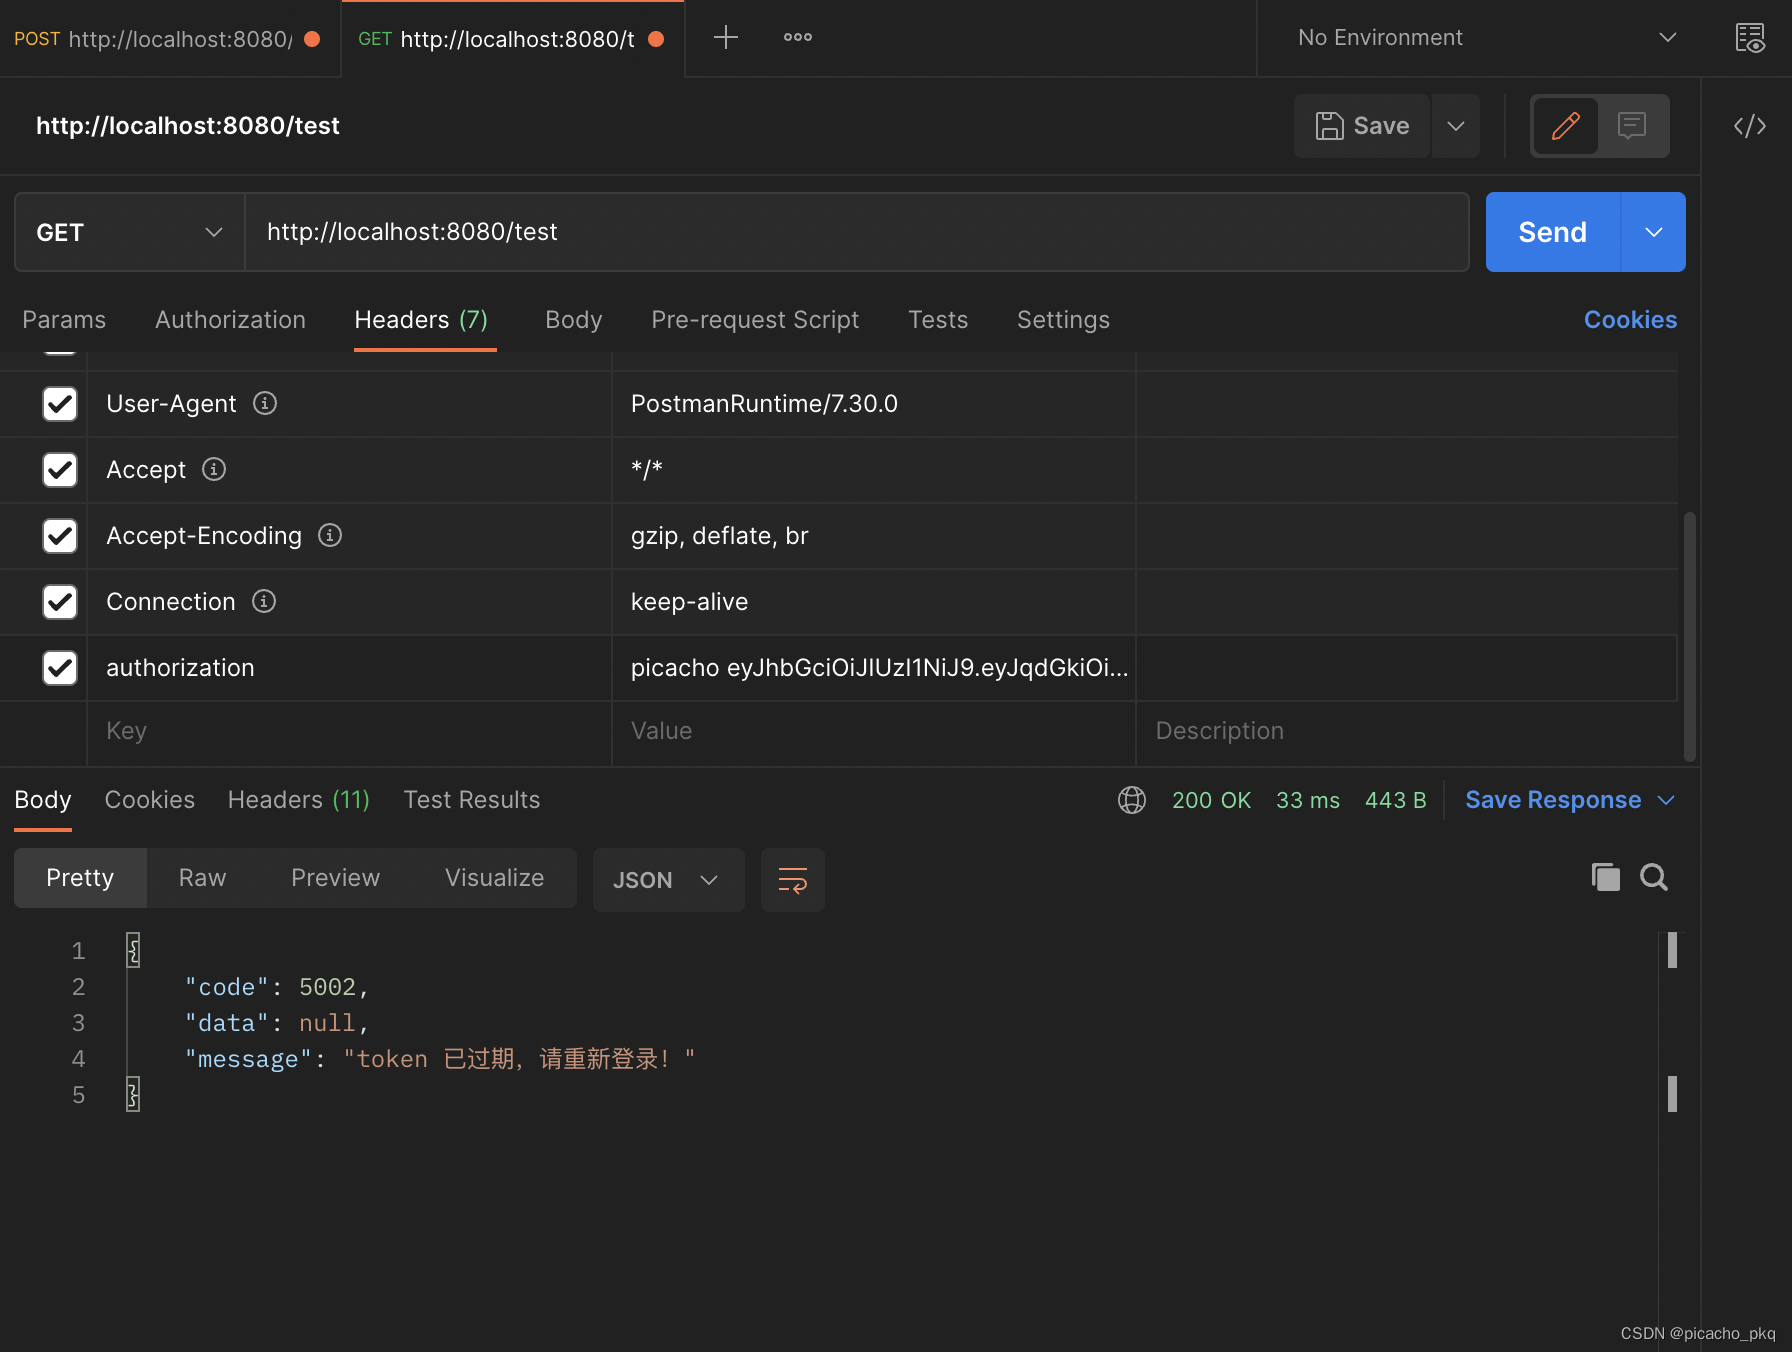The height and width of the screenshot is (1352, 1792).
Task: Switch response view to Visualize
Action: click(x=494, y=878)
